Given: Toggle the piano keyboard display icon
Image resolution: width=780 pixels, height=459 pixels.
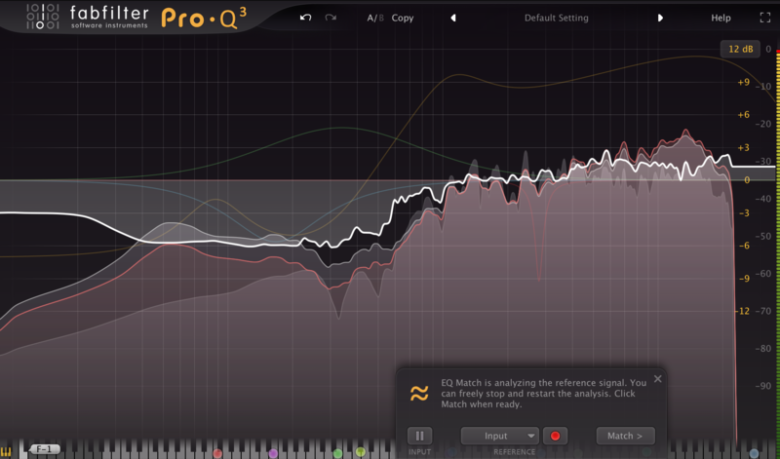Looking at the screenshot, I should (x=6, y=451).
